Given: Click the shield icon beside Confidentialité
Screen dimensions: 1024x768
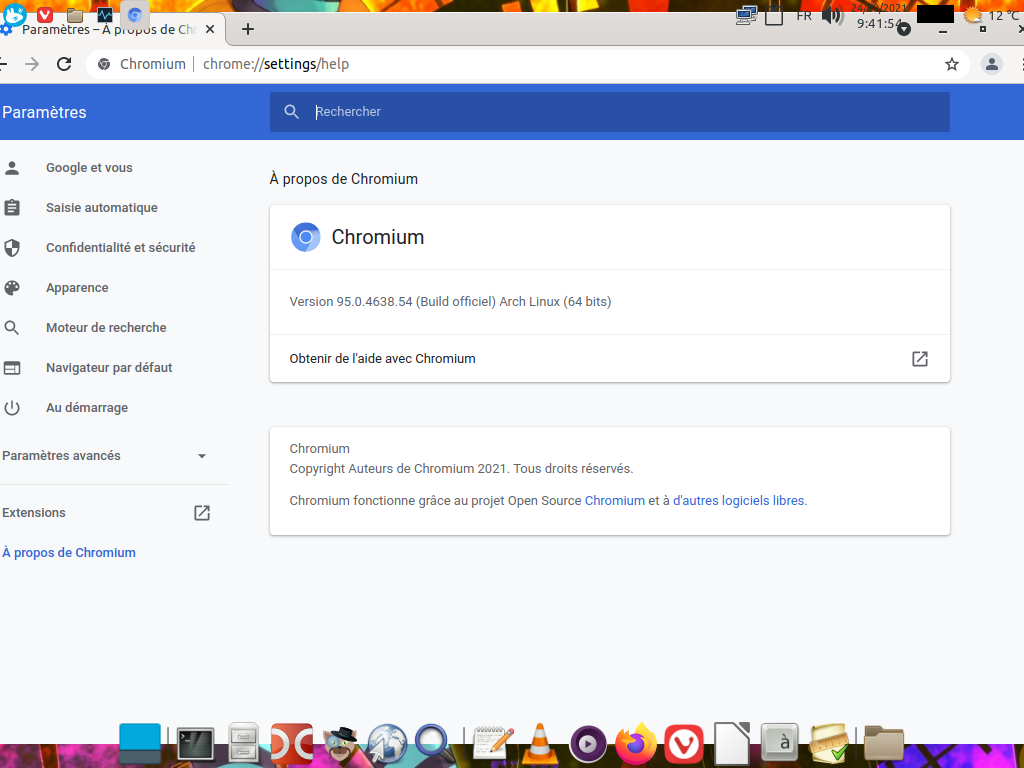Looking at the screenshot, I should point(12,248).
